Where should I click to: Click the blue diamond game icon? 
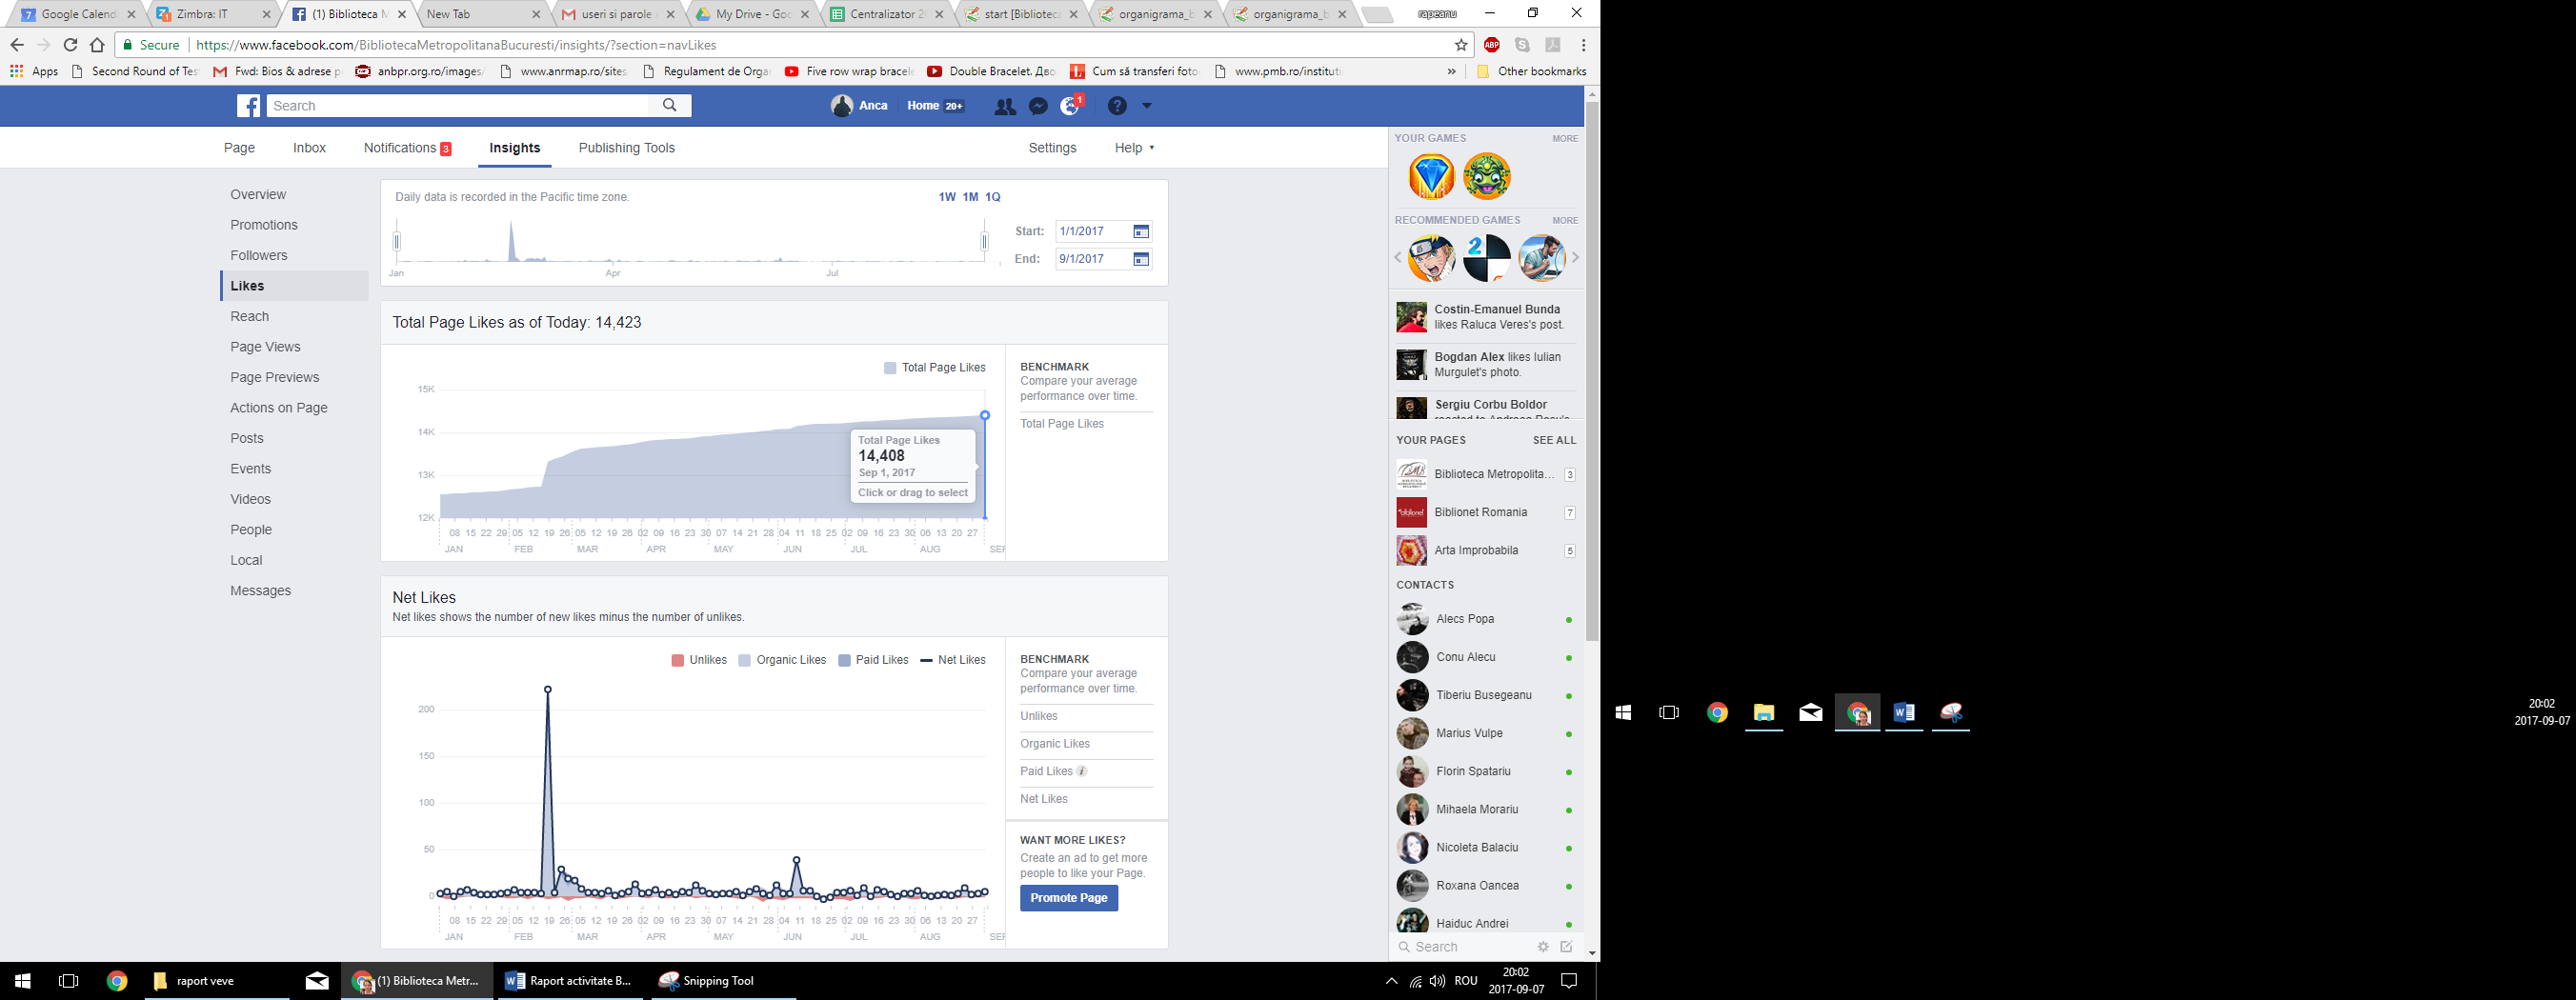pyautogui.click(x=1431, y=177)
